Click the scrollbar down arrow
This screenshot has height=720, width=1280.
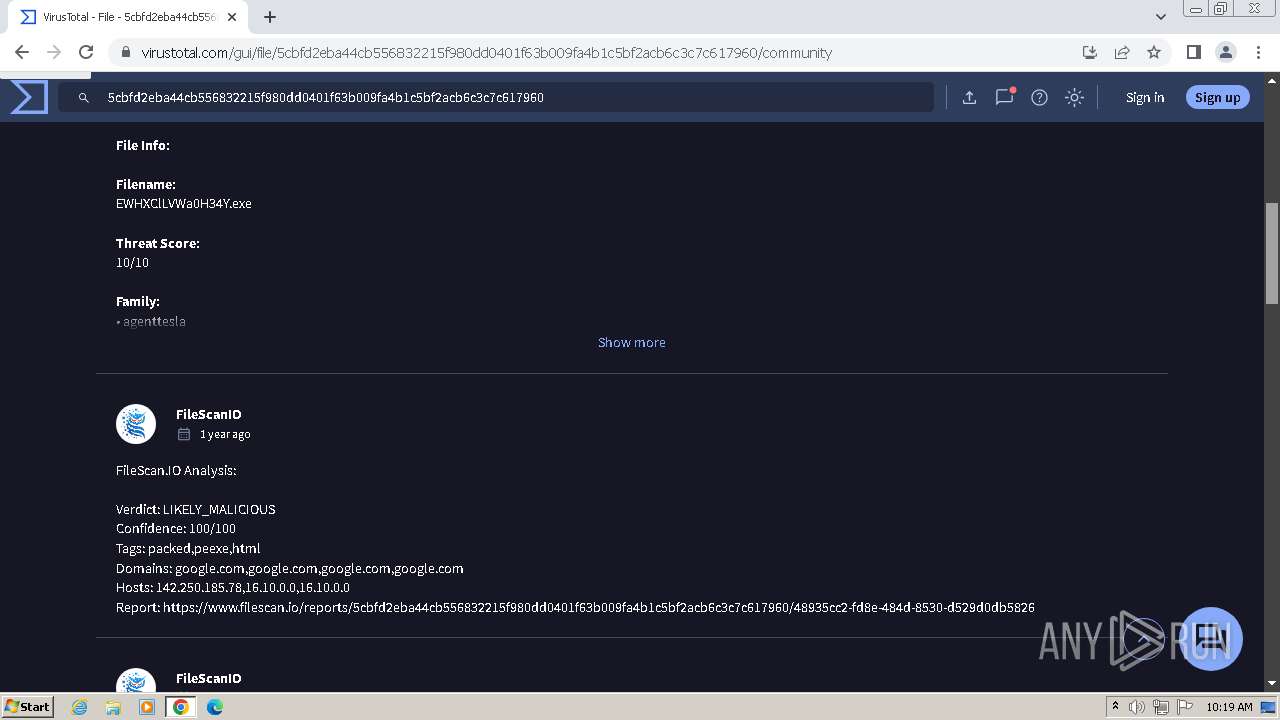(x=1272, y=683)
